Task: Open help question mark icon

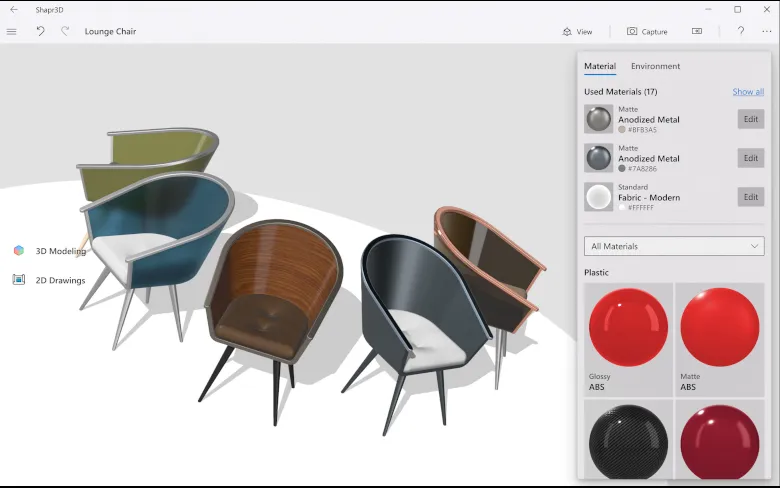Action: (741, 31)
